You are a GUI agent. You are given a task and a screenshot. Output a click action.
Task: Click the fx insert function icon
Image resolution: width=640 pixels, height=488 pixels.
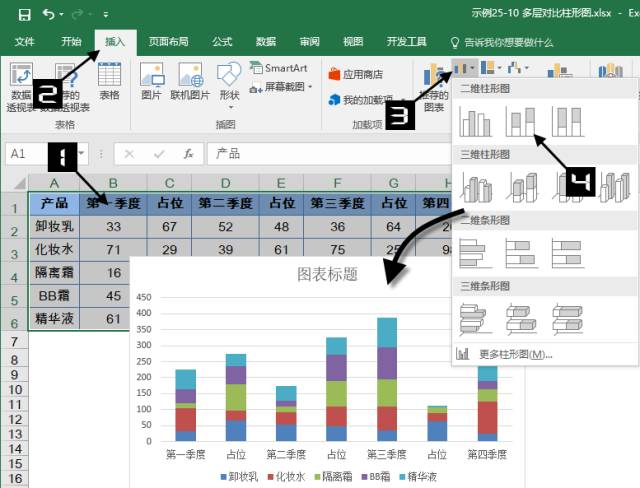pos(188,154)
